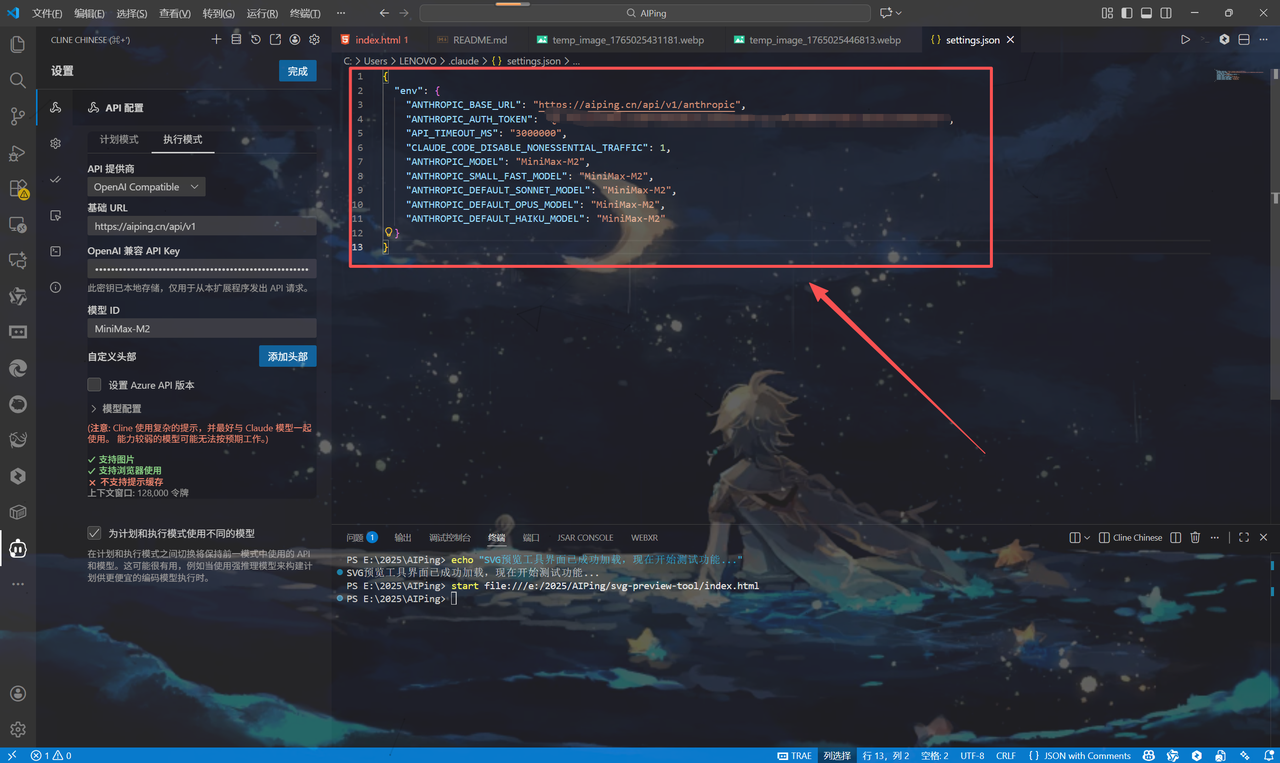Open the Extensions view with warning badge
Screen dimensions: 1280x763
click(x=17, y=188)
